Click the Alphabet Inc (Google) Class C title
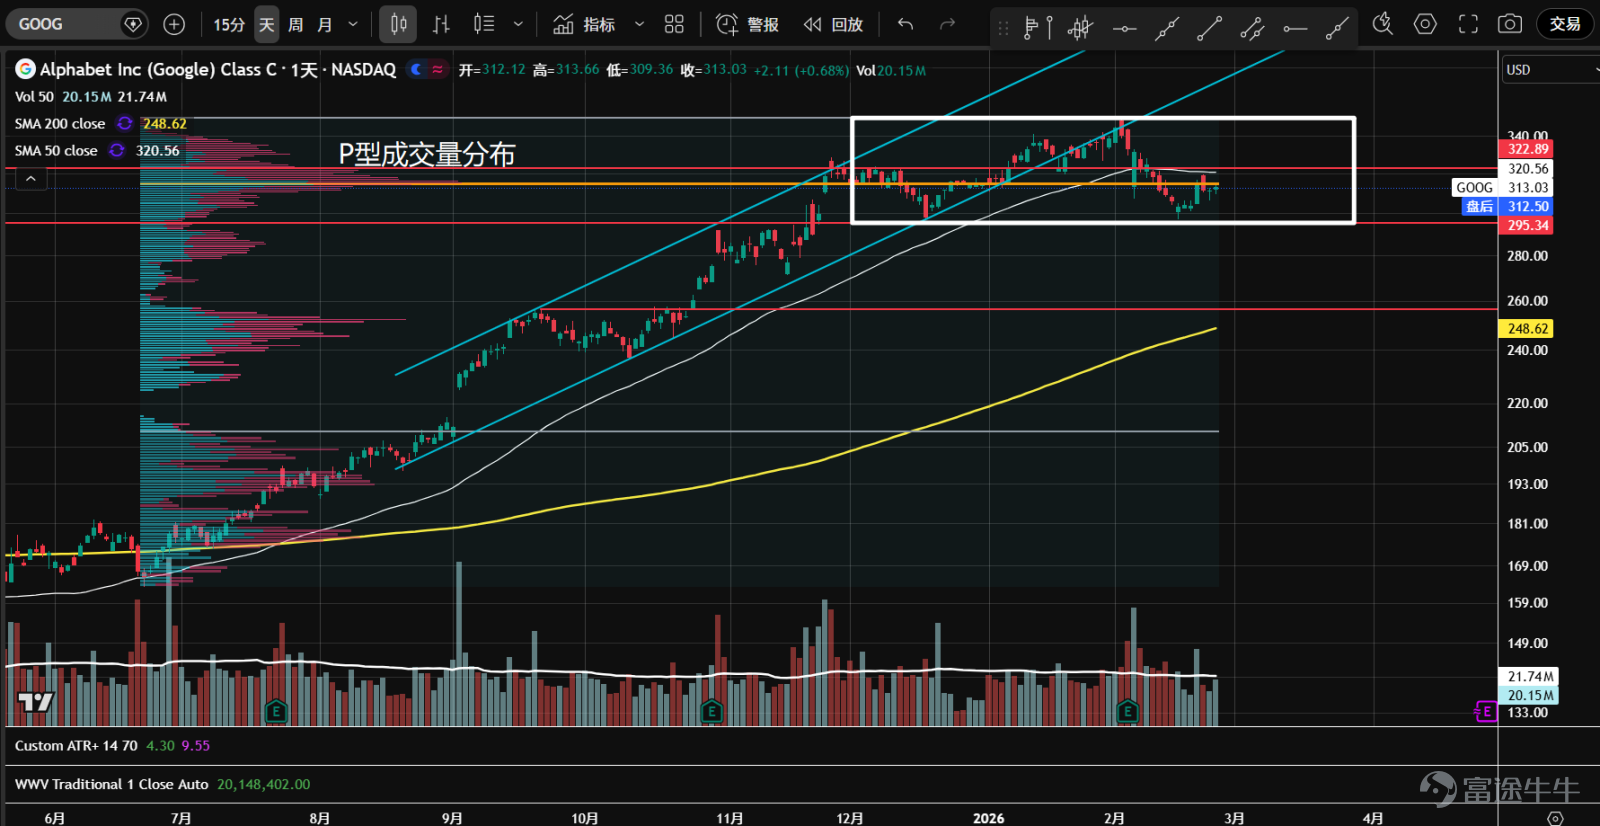The height and width of the screenshot is (826, 1600). 158,69
